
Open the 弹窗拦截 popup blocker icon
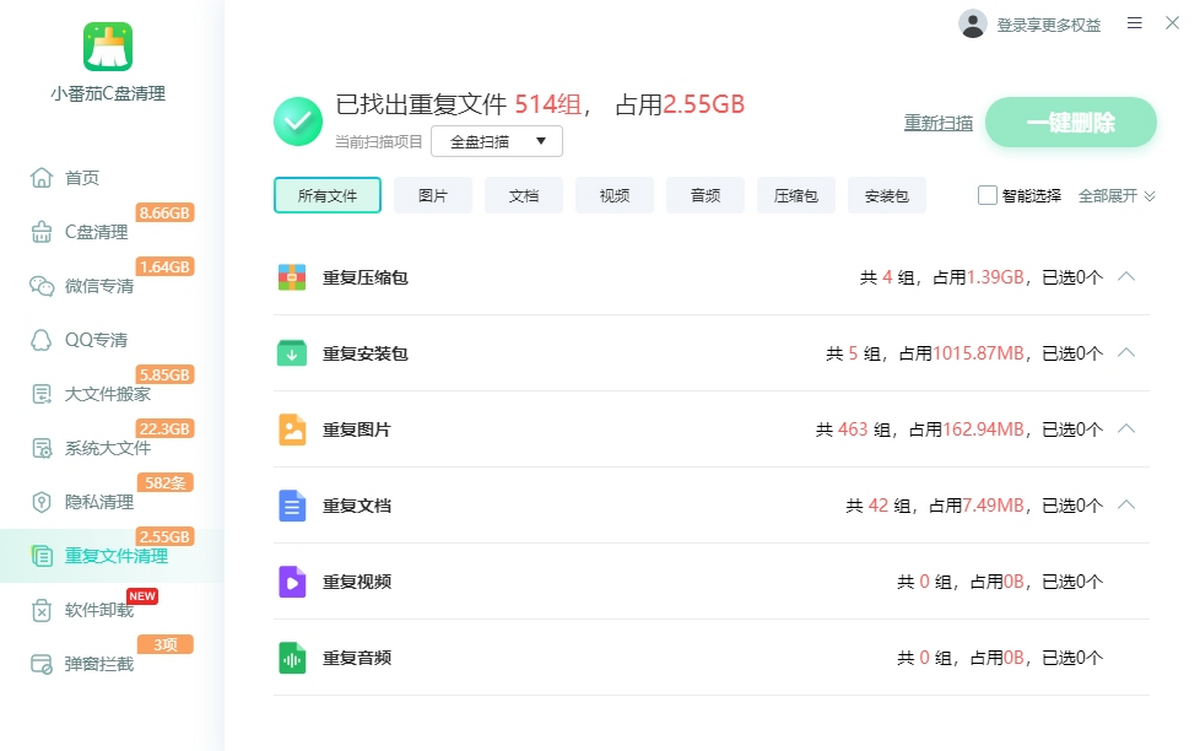[x=40, y=664]
